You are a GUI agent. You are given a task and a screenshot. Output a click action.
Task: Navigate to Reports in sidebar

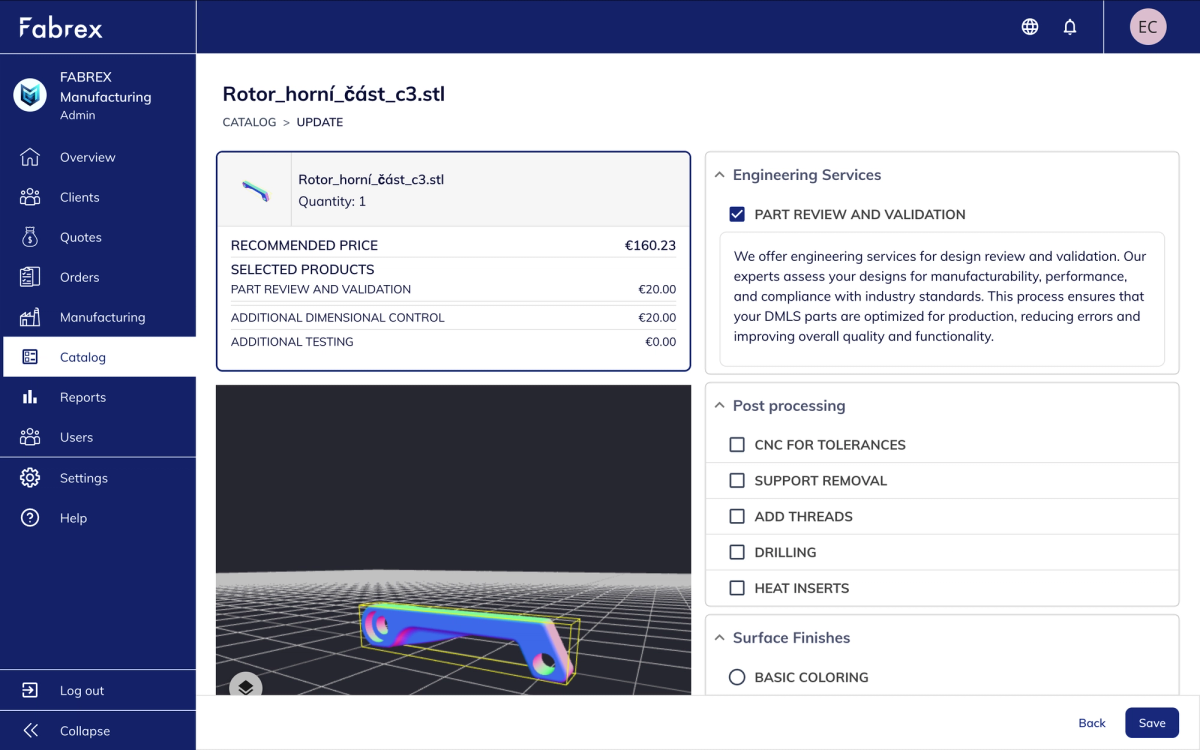(x=98, y=397)
